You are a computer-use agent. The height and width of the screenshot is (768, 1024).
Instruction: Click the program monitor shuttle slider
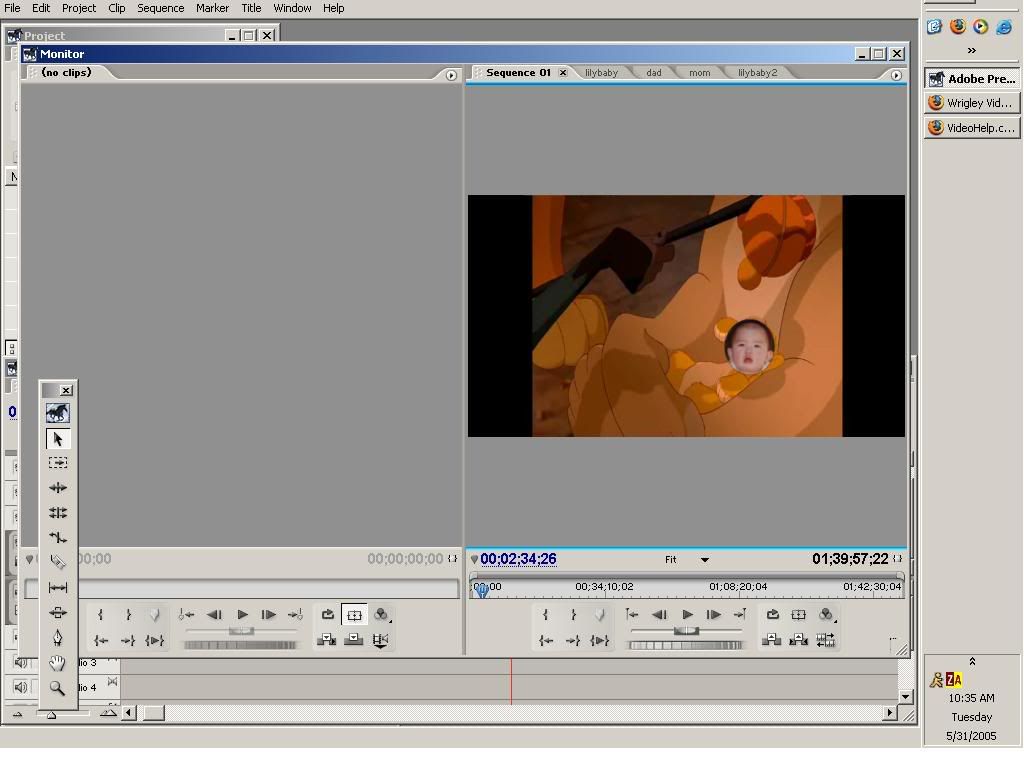point(686,631)
